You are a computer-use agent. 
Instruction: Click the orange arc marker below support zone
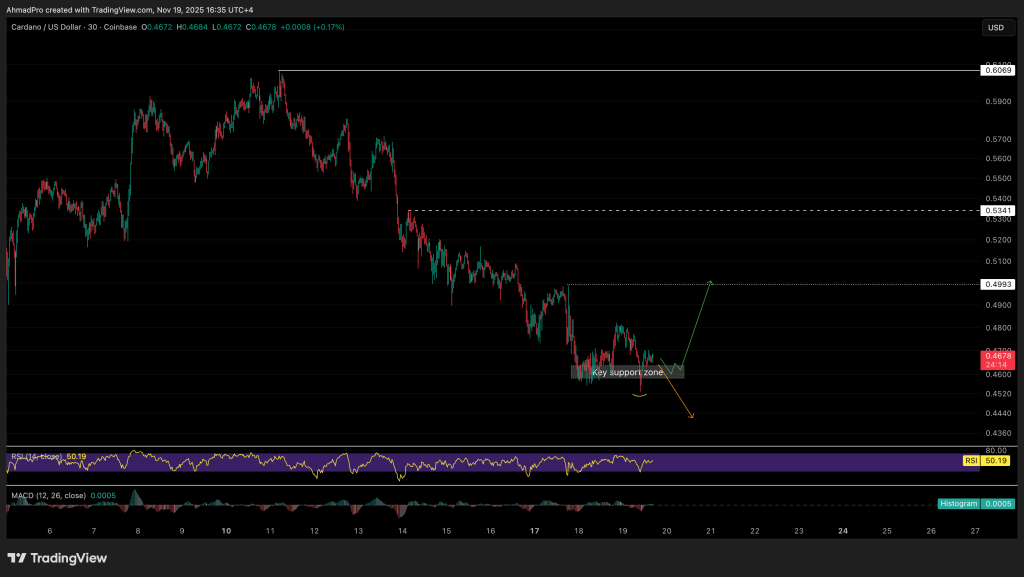[x=640, y=395]
